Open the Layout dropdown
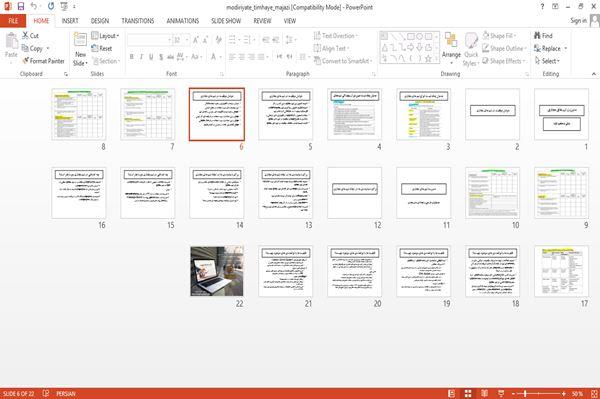This screenshot has height=399, width=600. pyautogui.click(x=105, y=36)
